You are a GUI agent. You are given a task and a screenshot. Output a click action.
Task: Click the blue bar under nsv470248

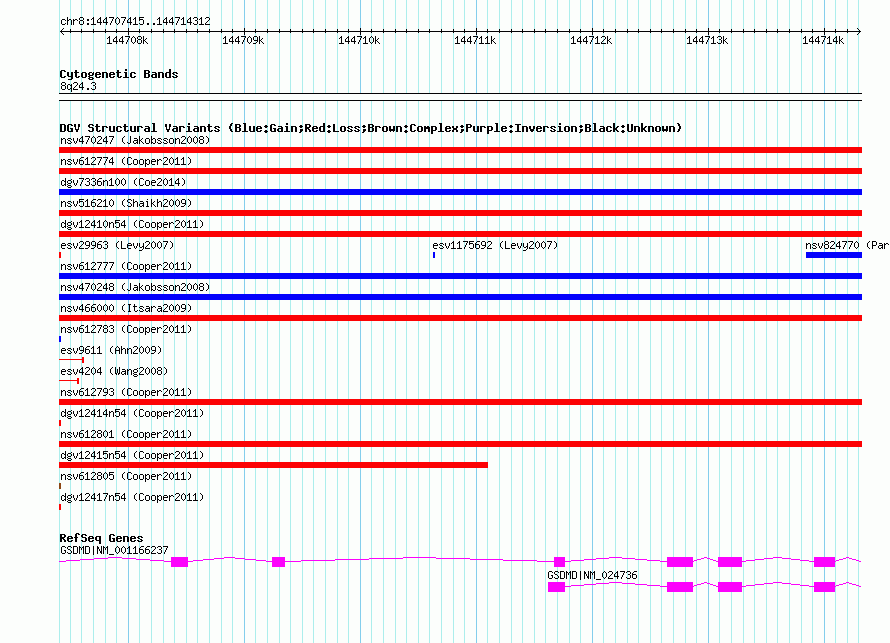[460, 297]
